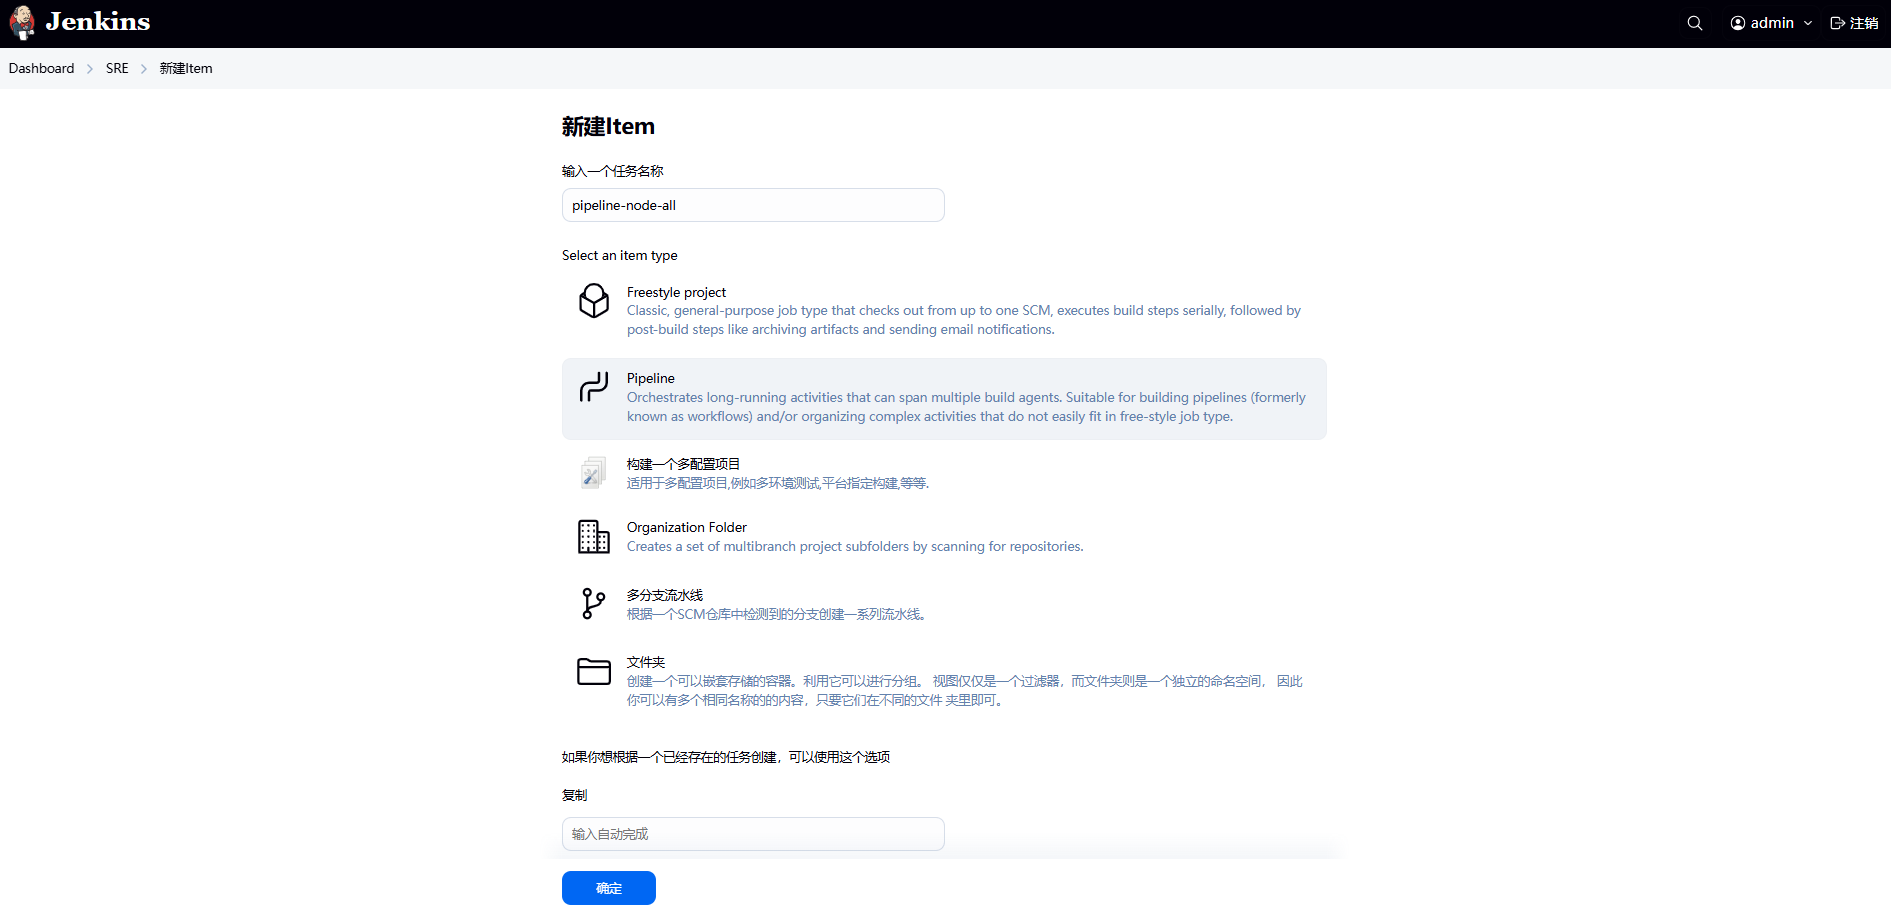The height and width of the screenshot is (910, 1891).
Task: Open the SRE breadcrumb folder
Action: pyautogui.click(x=117, y=68)
